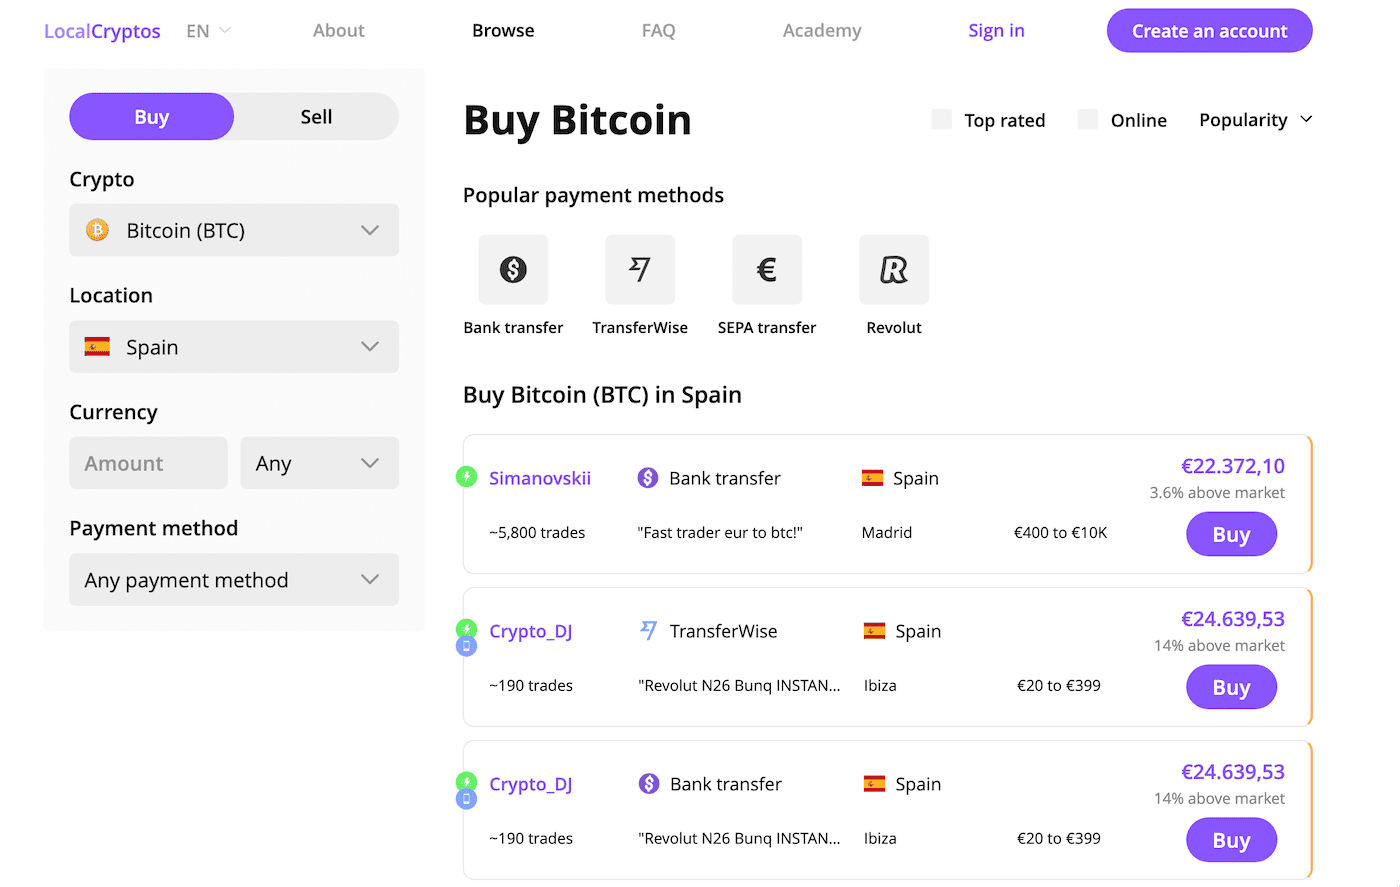The height and width of the screenshot is (887, 1400).
Task: Expand the Any currency dropdown
Action: [x=320, y=463]
